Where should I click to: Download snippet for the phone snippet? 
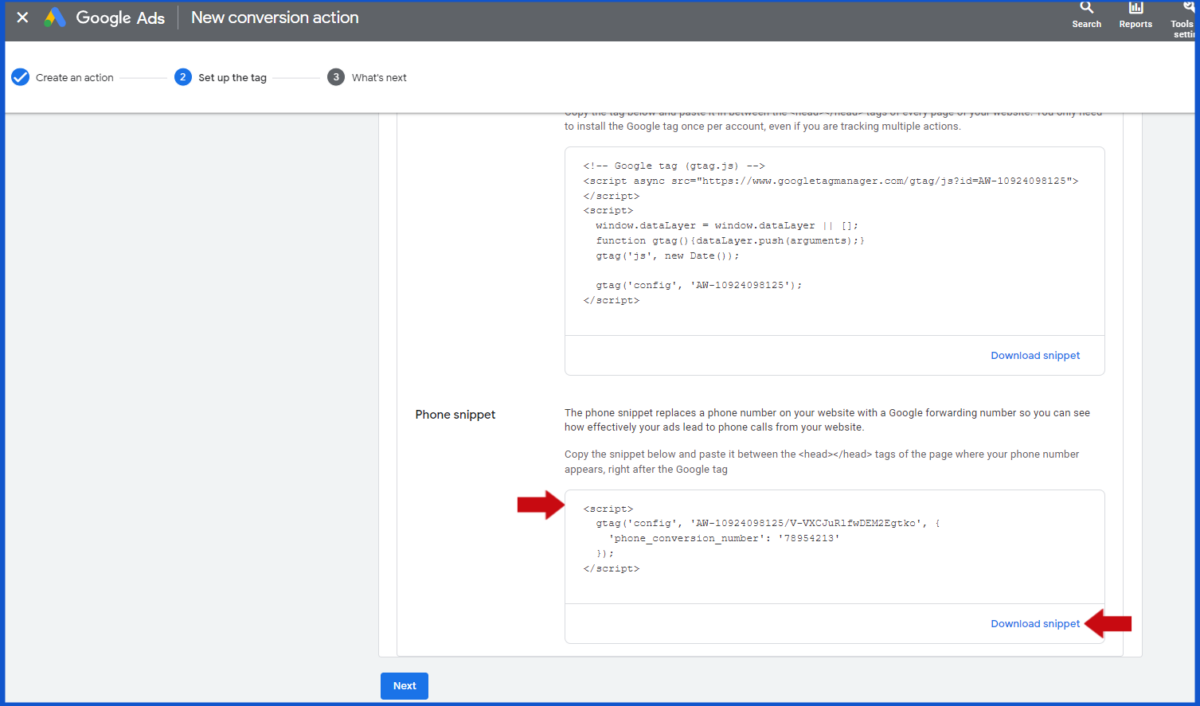pyautogui.click(x=1035, y=623)
